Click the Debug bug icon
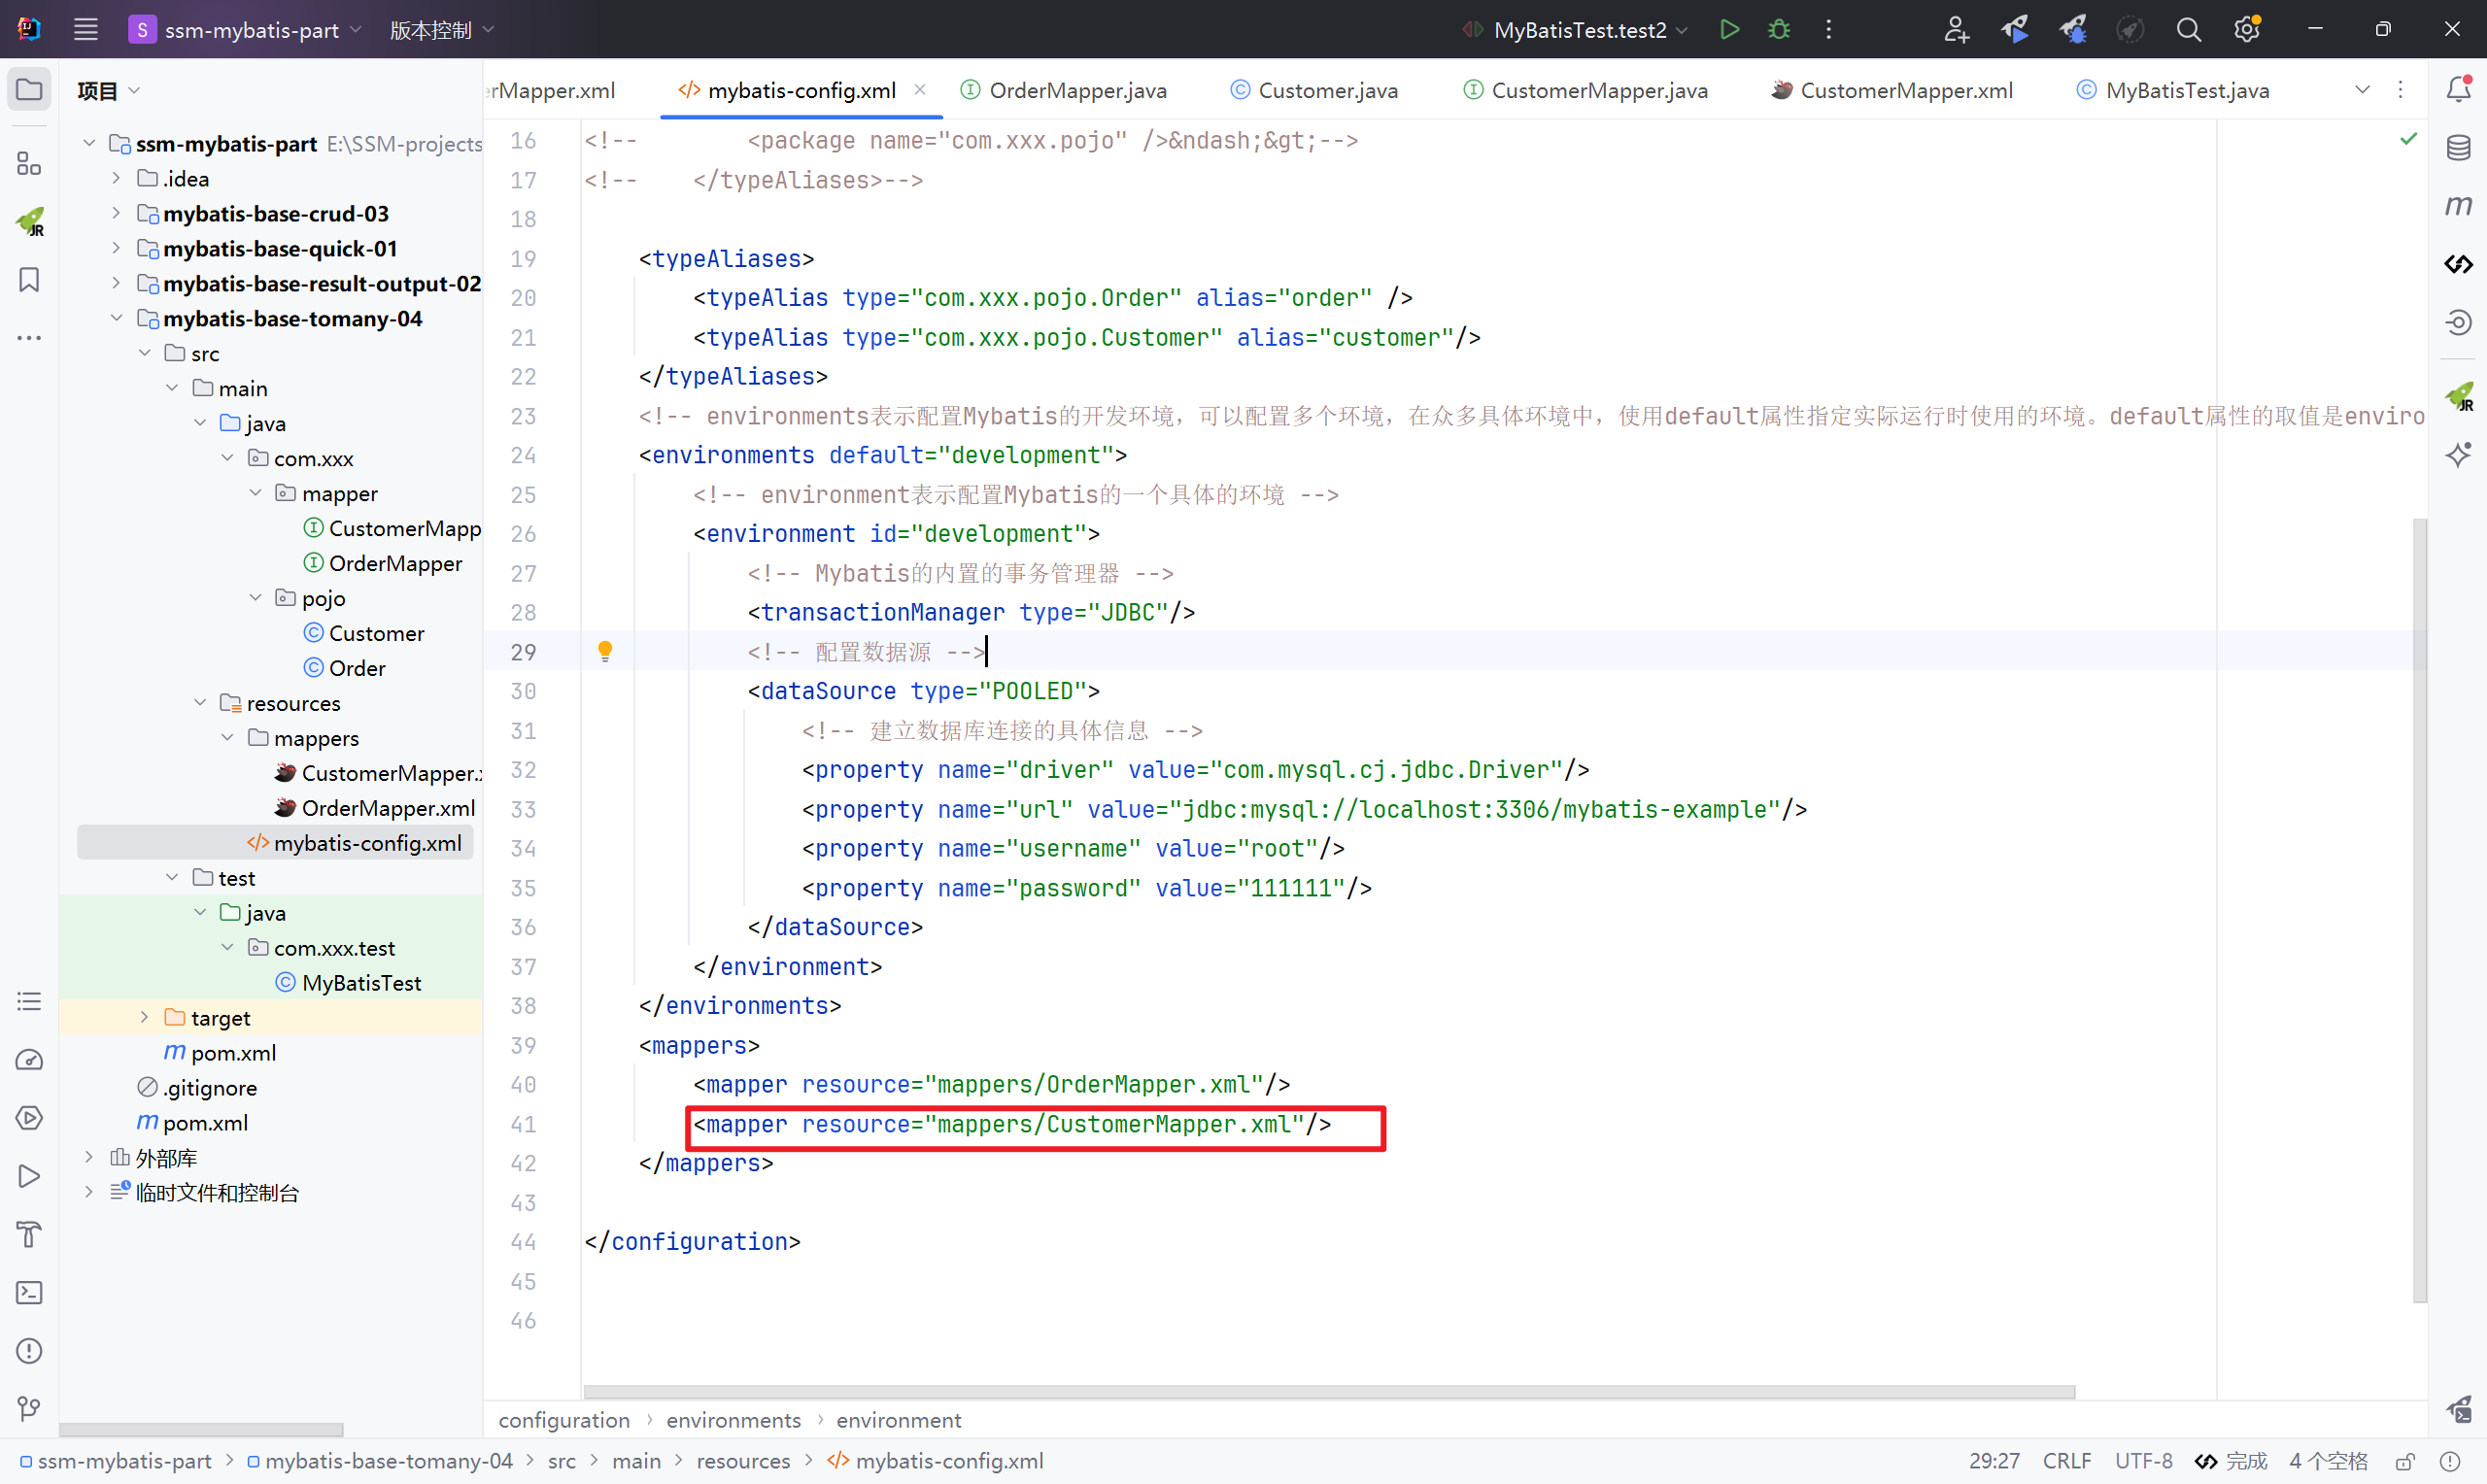This screenshot has width=2487, height=1484. (1779, 29)
